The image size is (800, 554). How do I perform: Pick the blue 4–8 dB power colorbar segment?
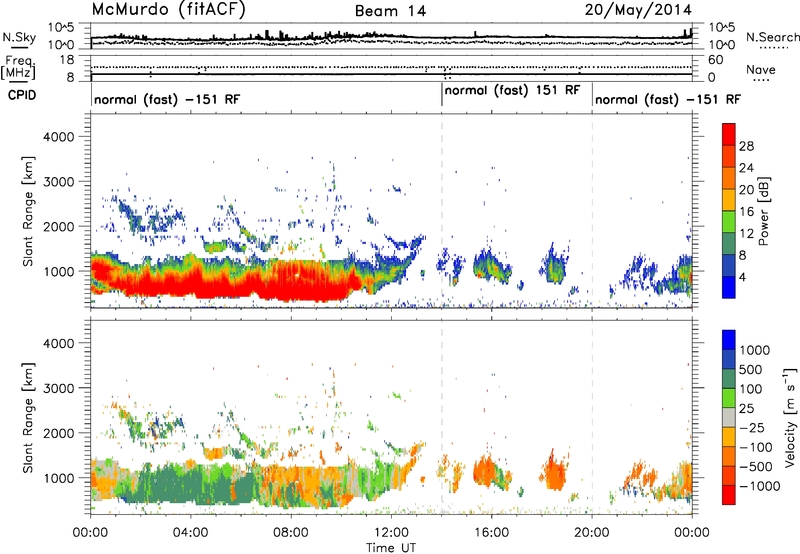click(729, 266)
